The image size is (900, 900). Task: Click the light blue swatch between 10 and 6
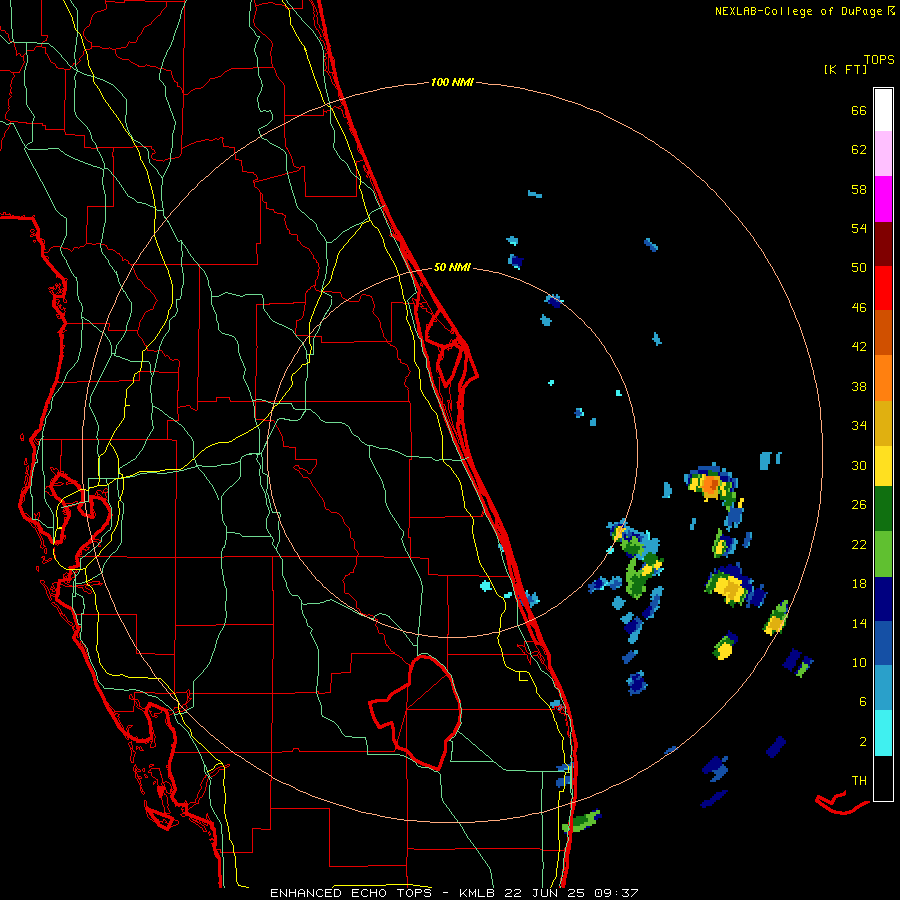(883, 688)
